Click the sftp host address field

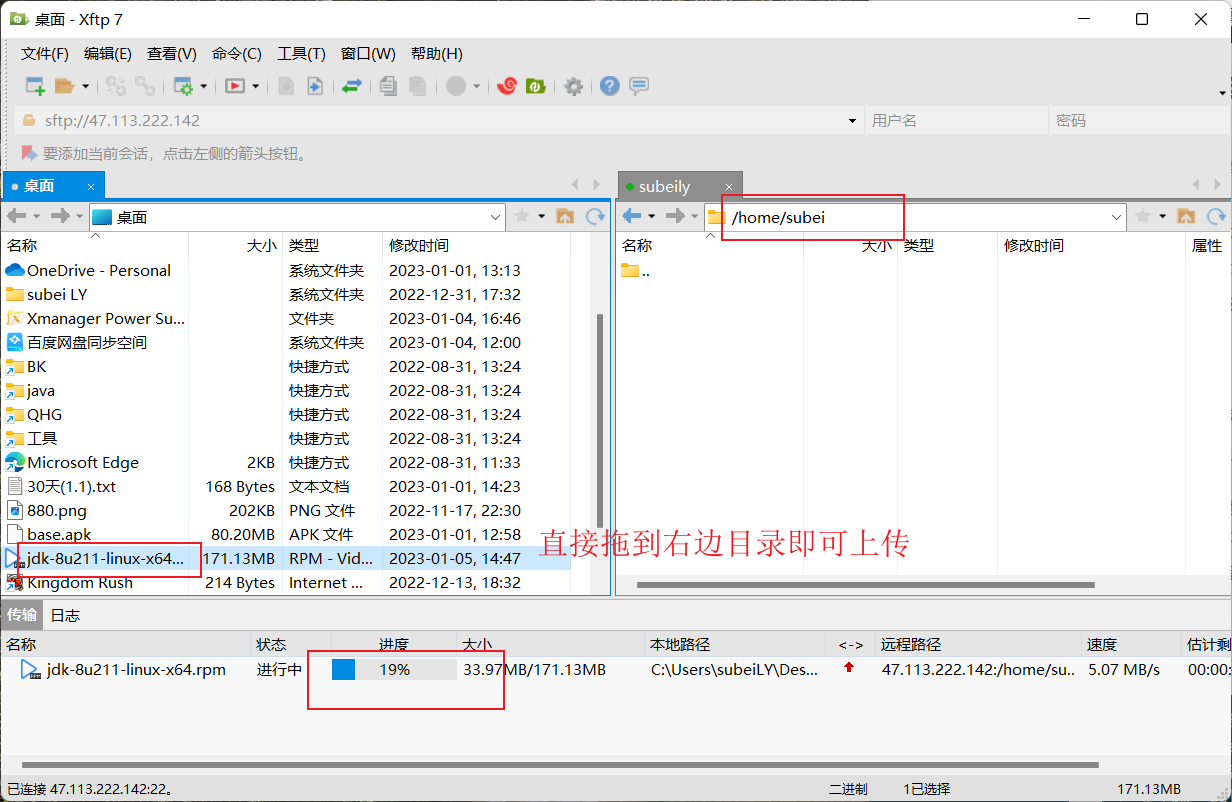pos(440,120)
